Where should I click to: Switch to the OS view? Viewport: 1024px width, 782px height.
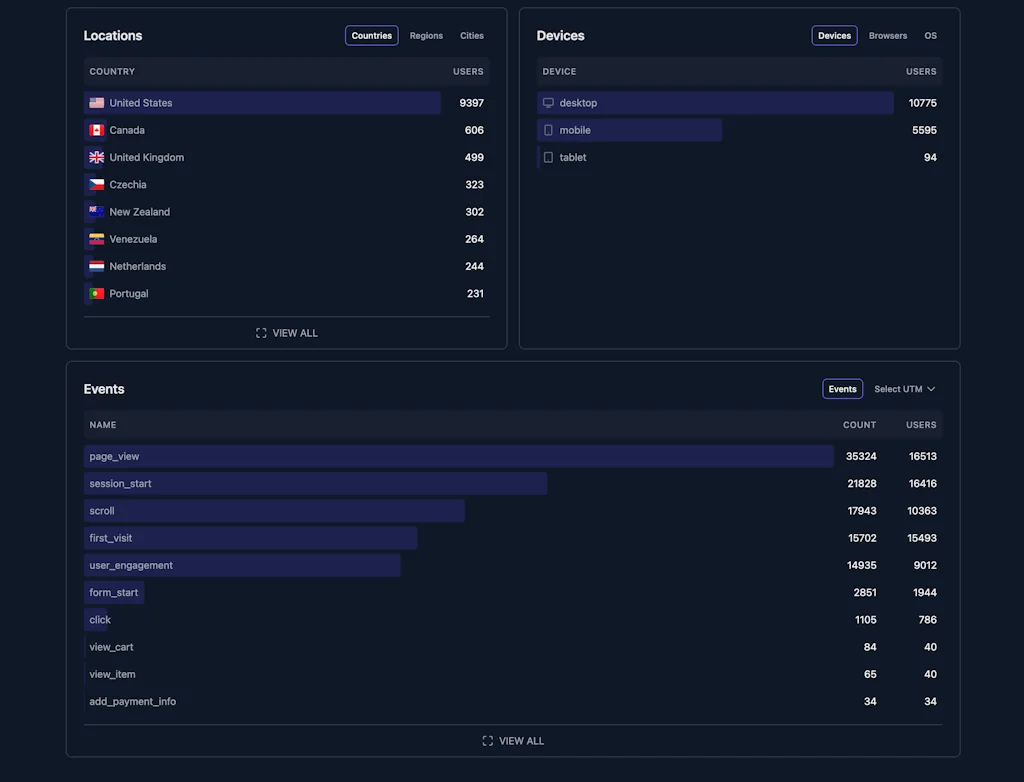(930, 35)
